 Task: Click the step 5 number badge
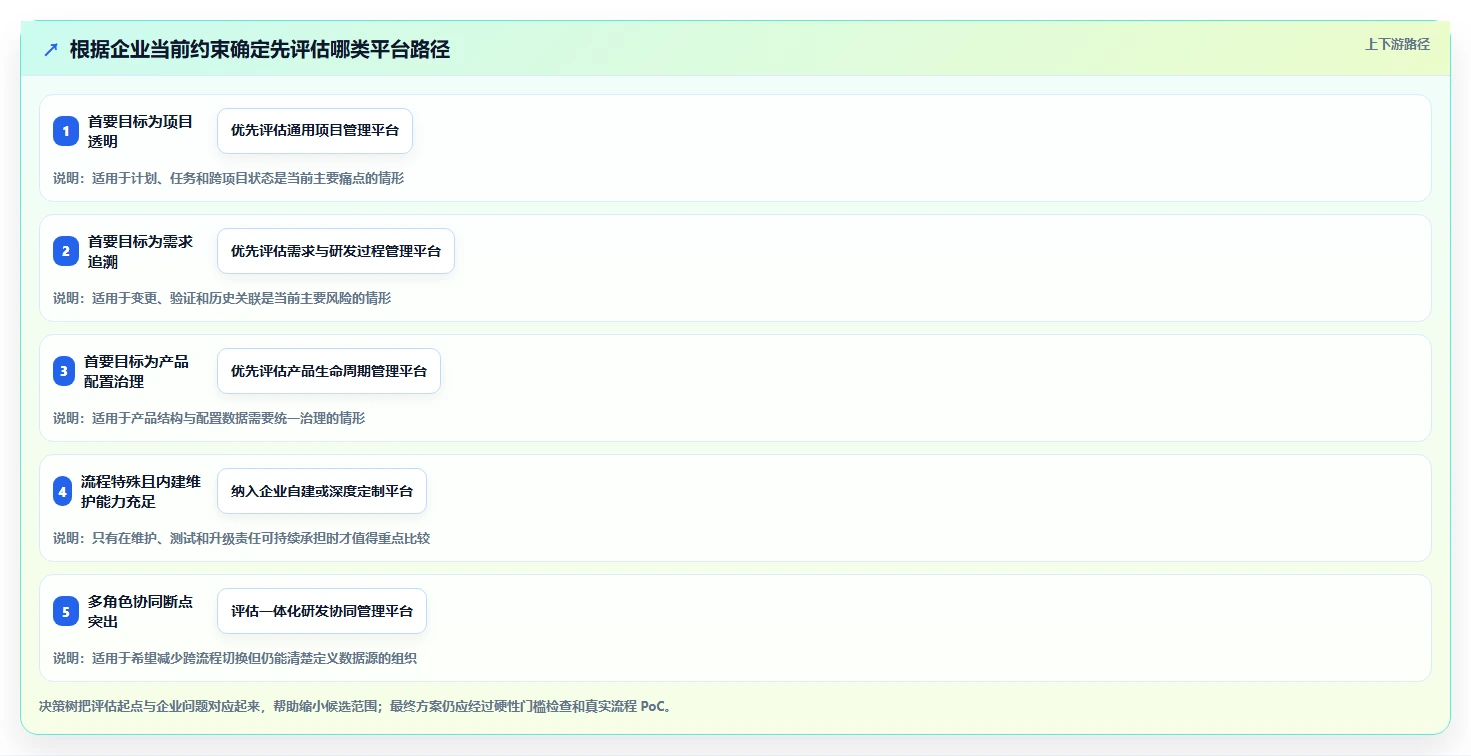pyautogui.click(x=66, y=611)
